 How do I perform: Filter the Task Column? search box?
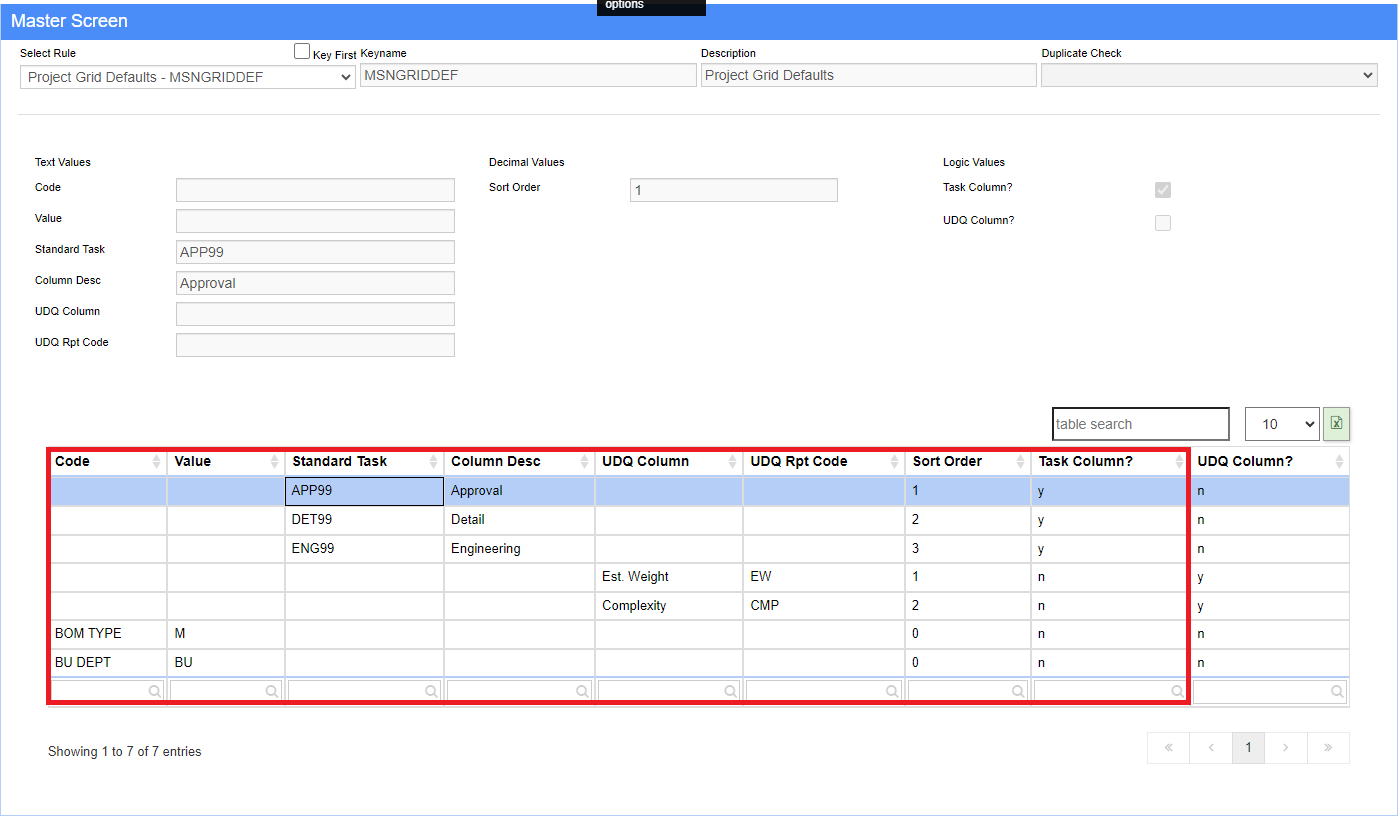(x=1111, y=690)
